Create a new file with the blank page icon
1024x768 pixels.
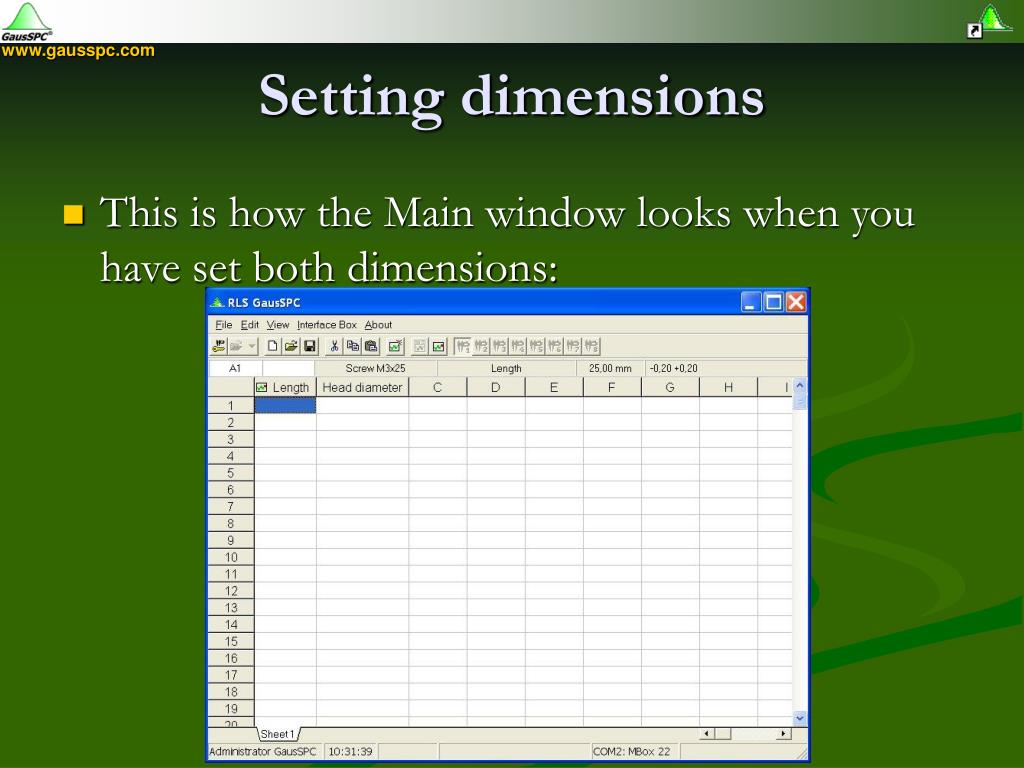coord(272,346)
